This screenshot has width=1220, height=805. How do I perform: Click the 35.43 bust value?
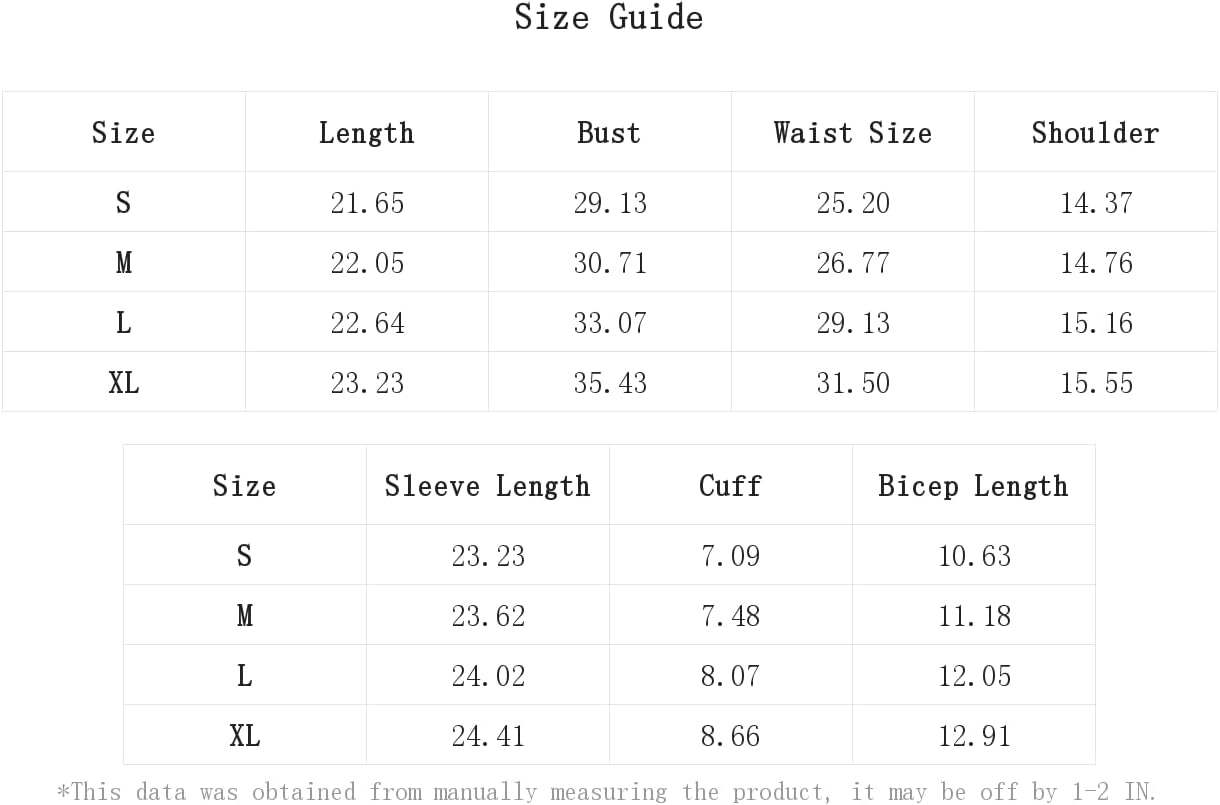610,383
